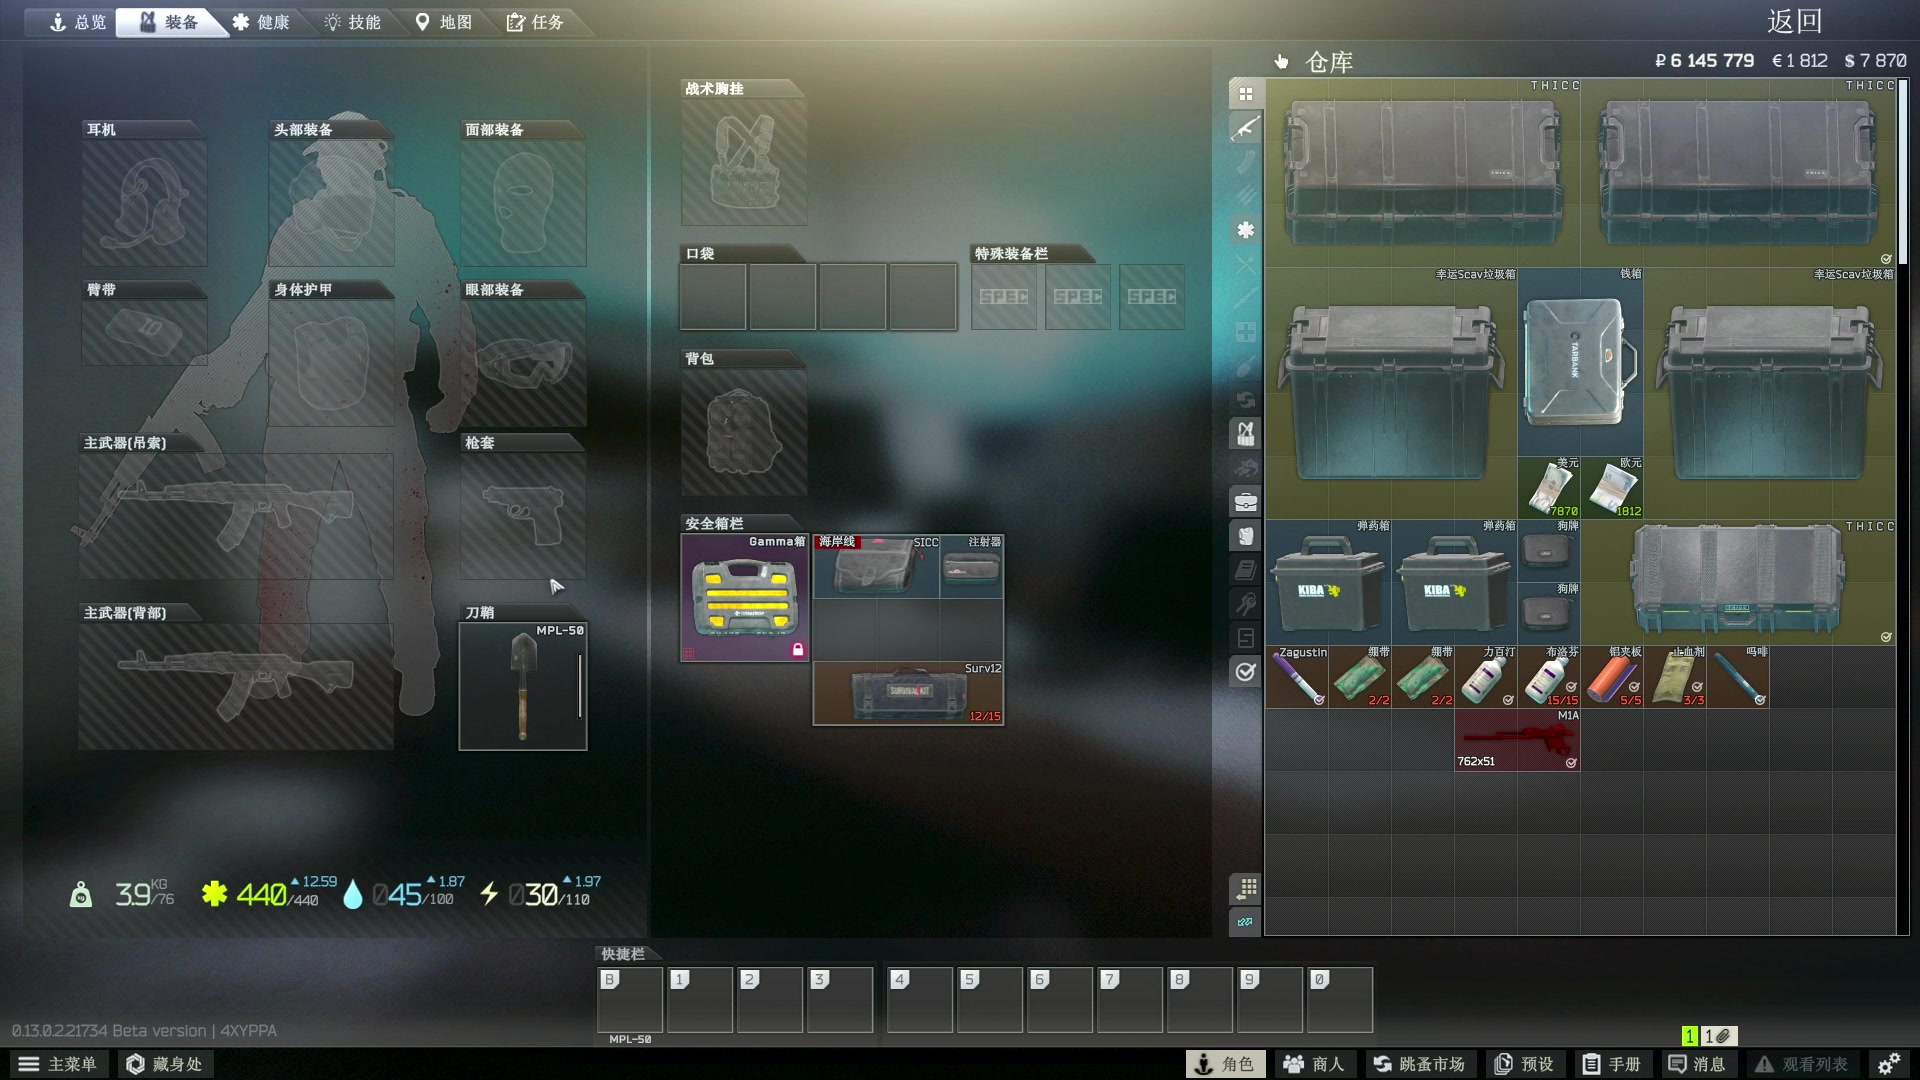The image size is (1920, 1080).
Task: Click the hand icon beside 仓库 title
Action: coord(1281,62)
